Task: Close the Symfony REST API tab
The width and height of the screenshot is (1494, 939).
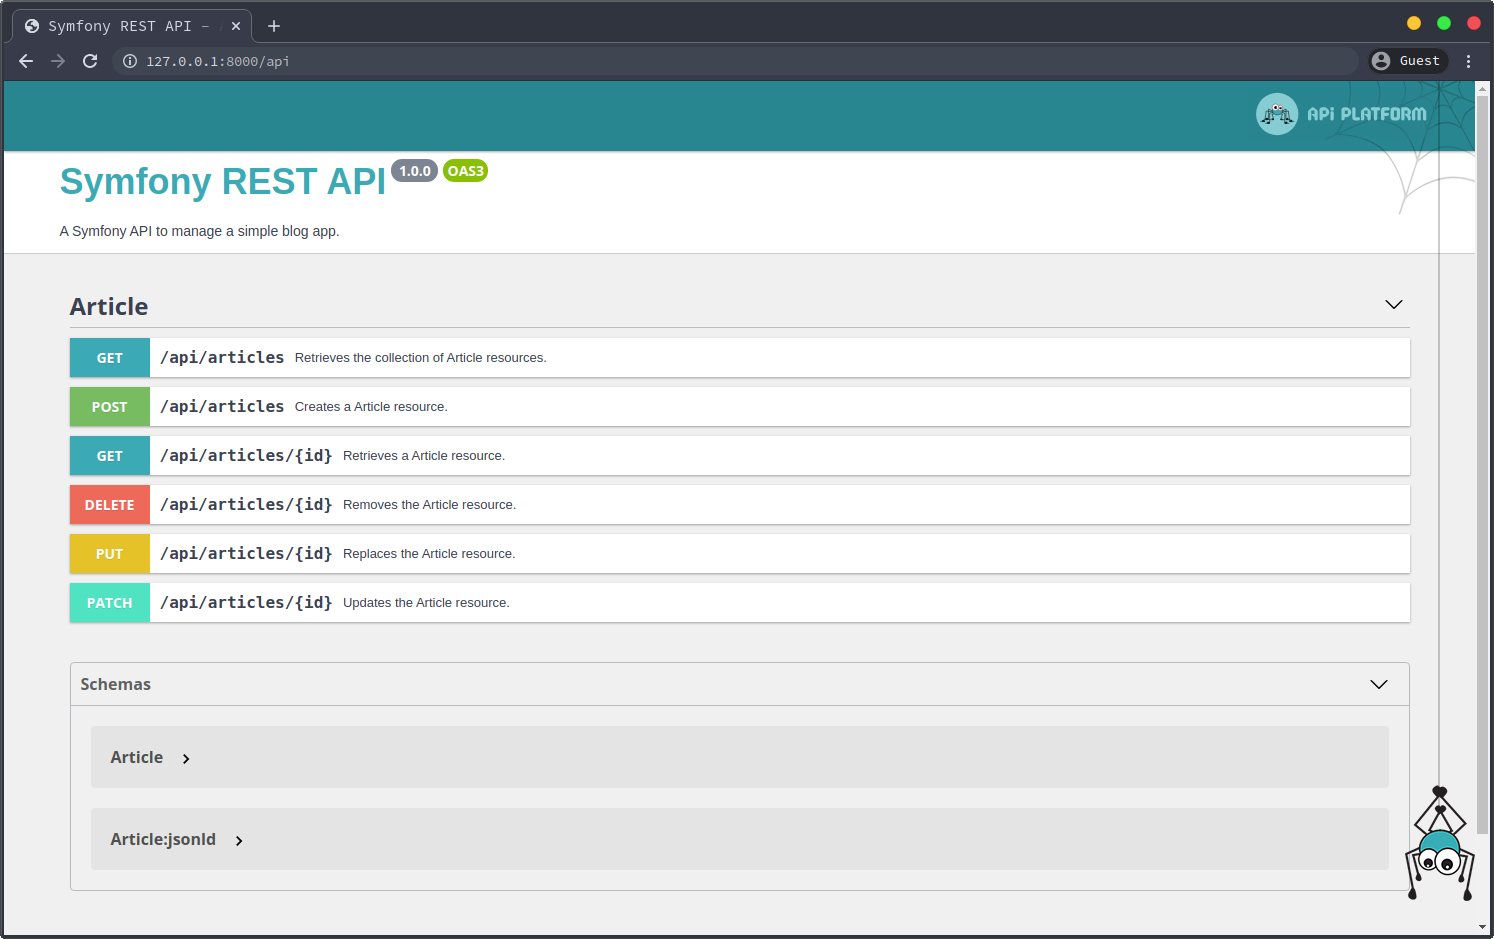Action: point(236,26)
